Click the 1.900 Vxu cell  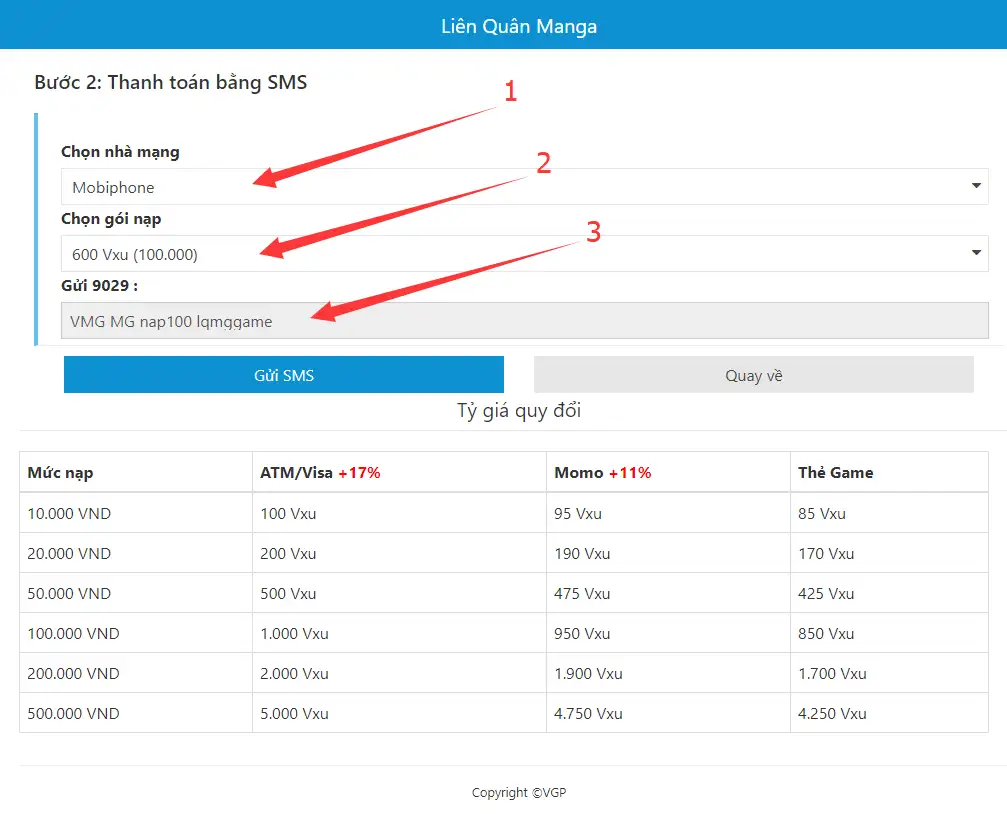669,673
